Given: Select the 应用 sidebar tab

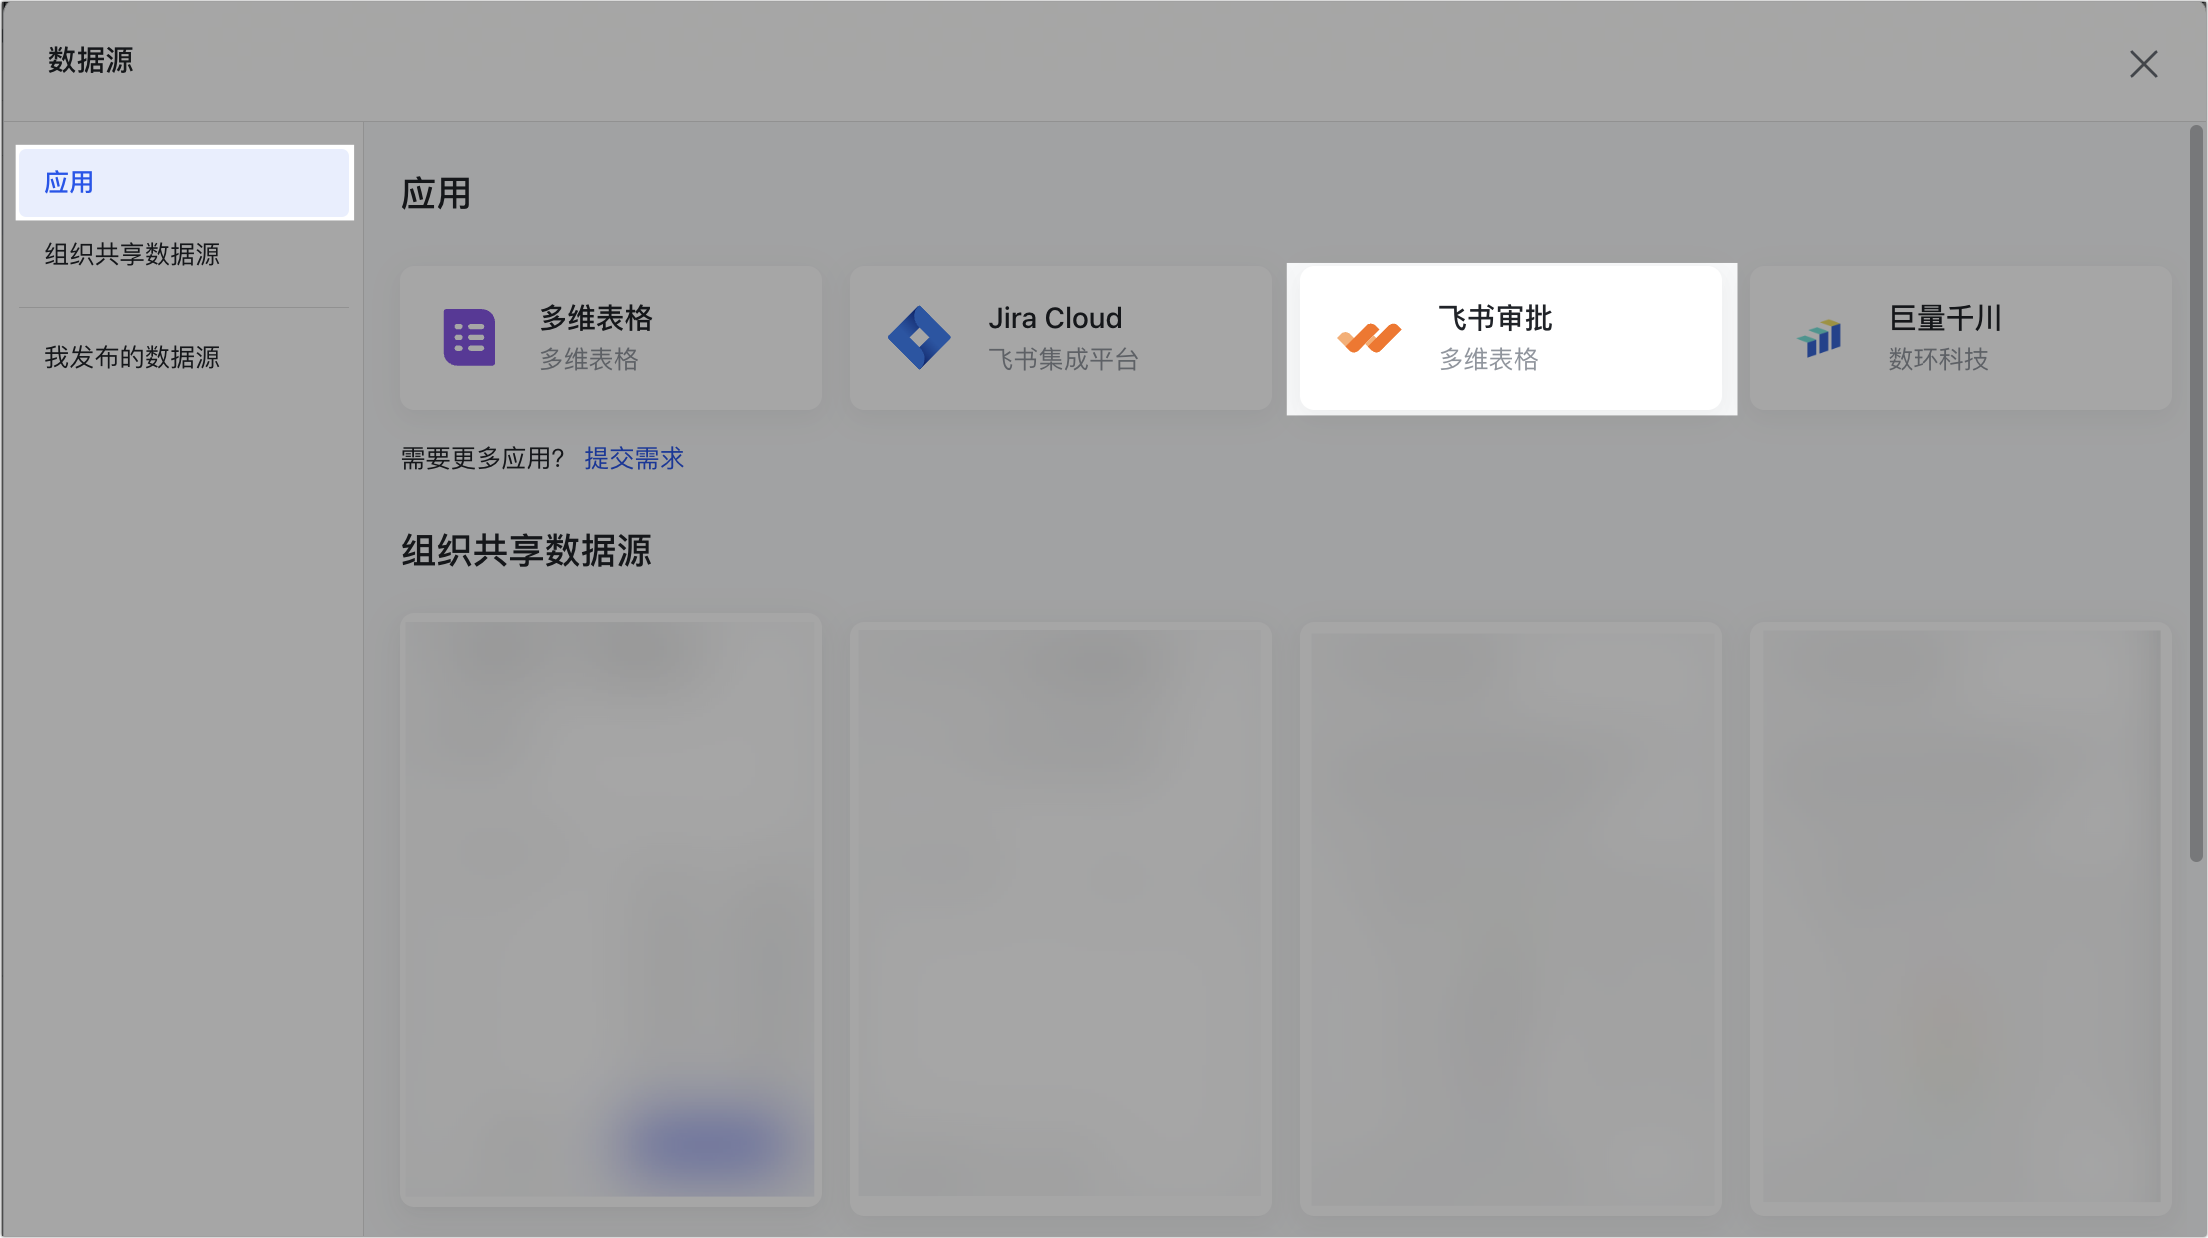Looking at the screenshot, I should point(185,182).
